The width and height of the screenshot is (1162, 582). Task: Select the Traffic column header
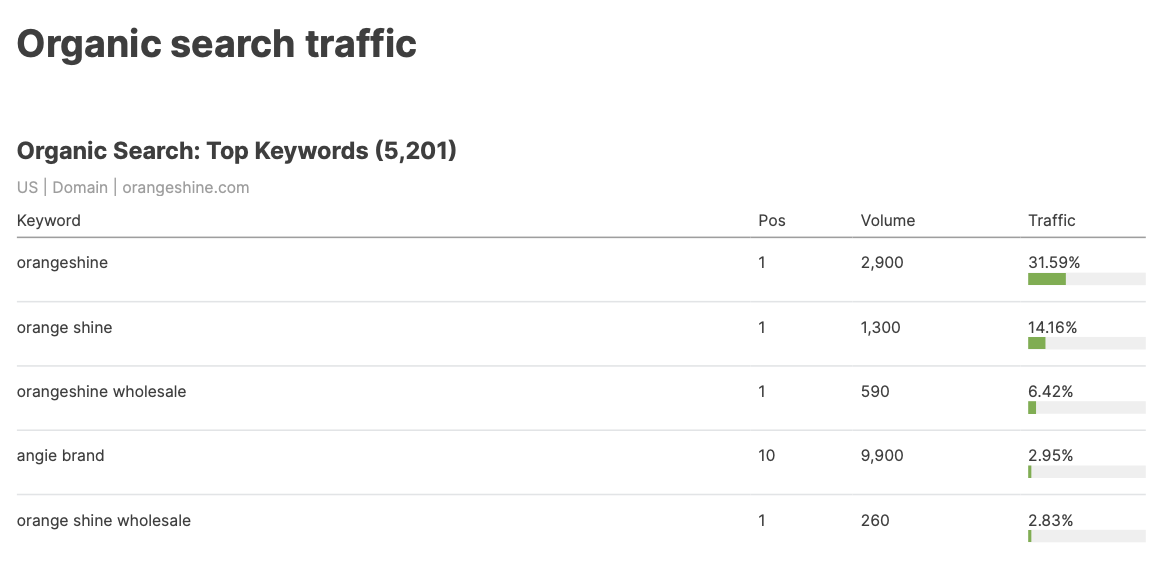(x=1051, y=220)
